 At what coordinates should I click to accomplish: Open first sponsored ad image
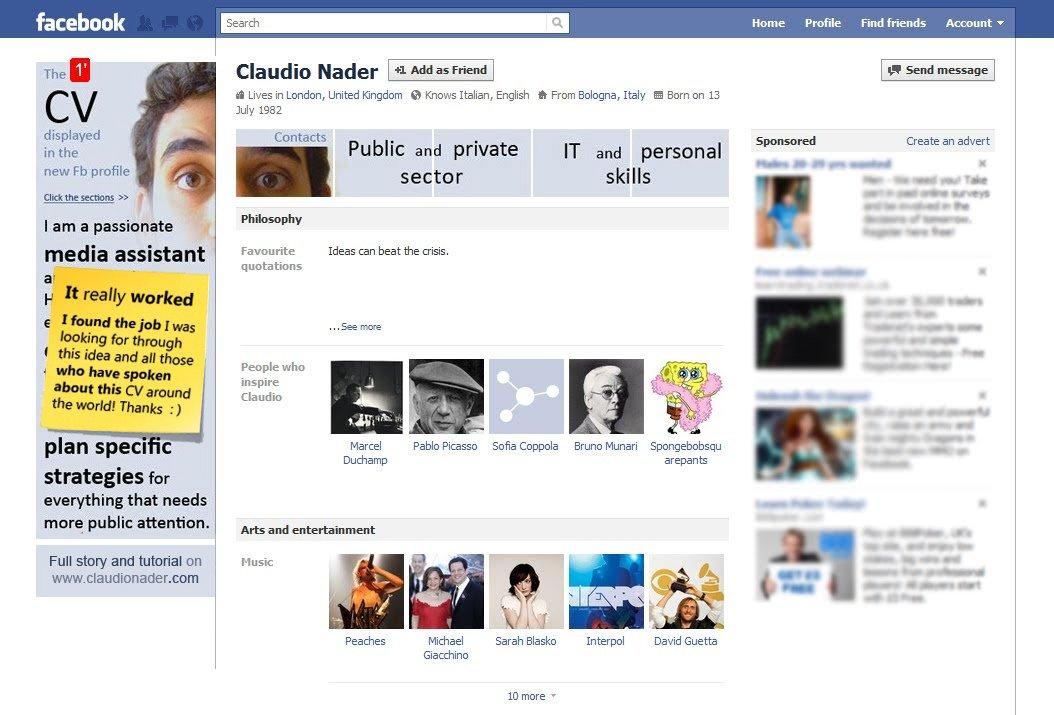pos(783,212)
